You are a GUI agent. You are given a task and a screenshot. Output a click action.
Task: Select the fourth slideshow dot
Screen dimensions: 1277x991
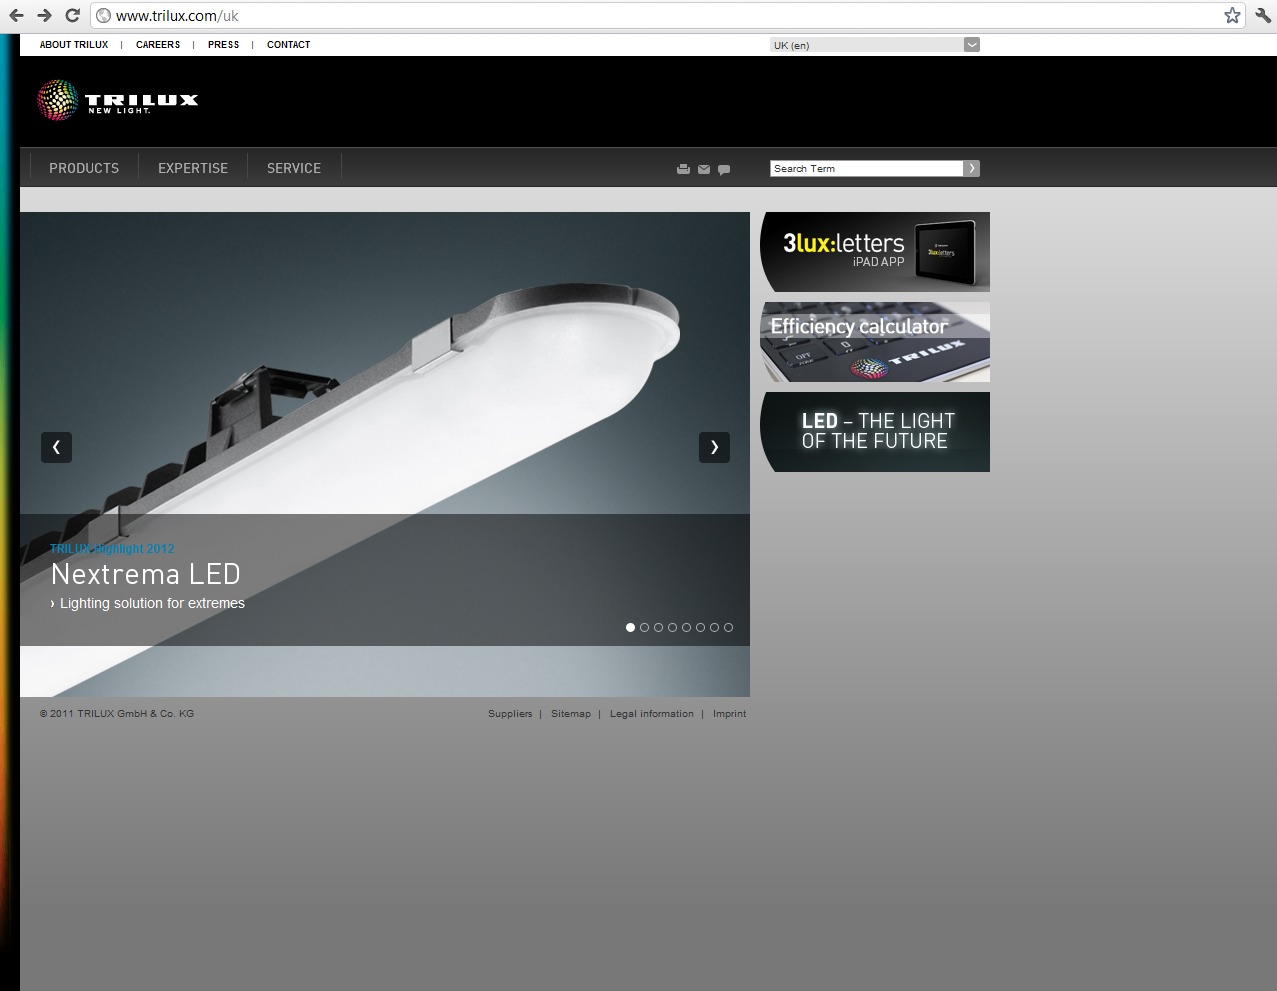(x=672, y=627)
